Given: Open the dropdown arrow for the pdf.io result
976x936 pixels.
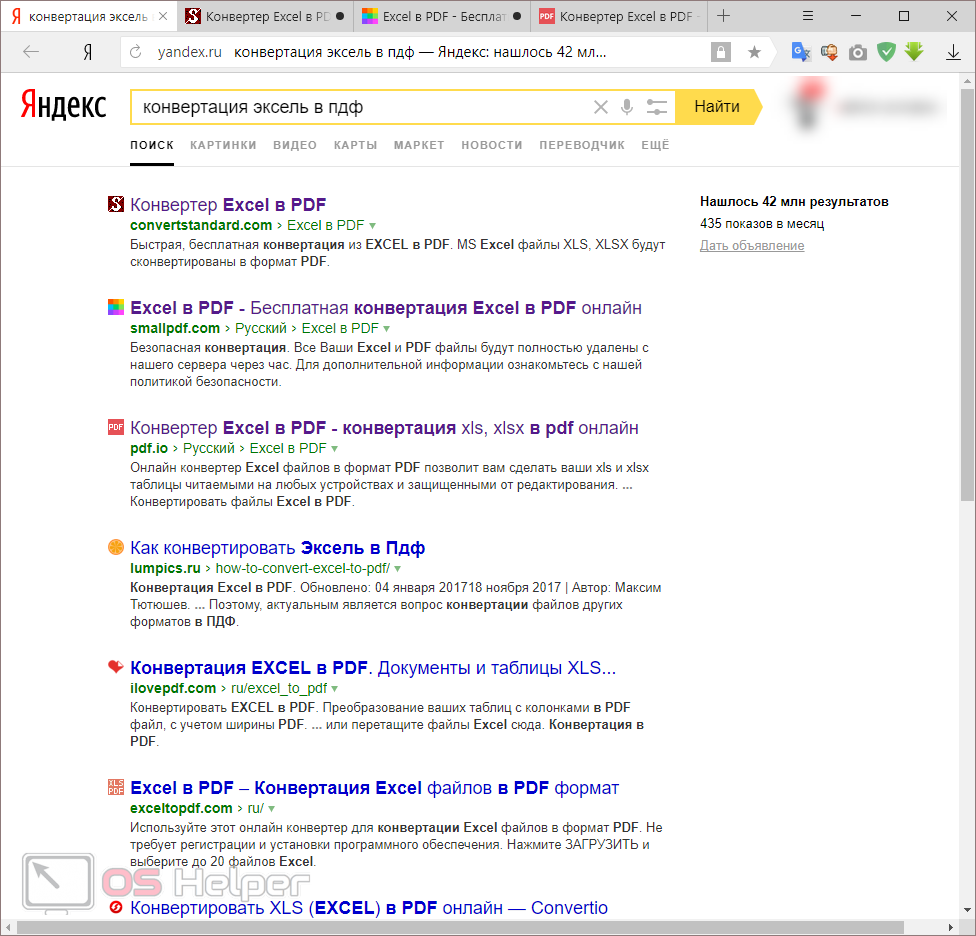Looking at the screenshot, I should coord(335,449).
